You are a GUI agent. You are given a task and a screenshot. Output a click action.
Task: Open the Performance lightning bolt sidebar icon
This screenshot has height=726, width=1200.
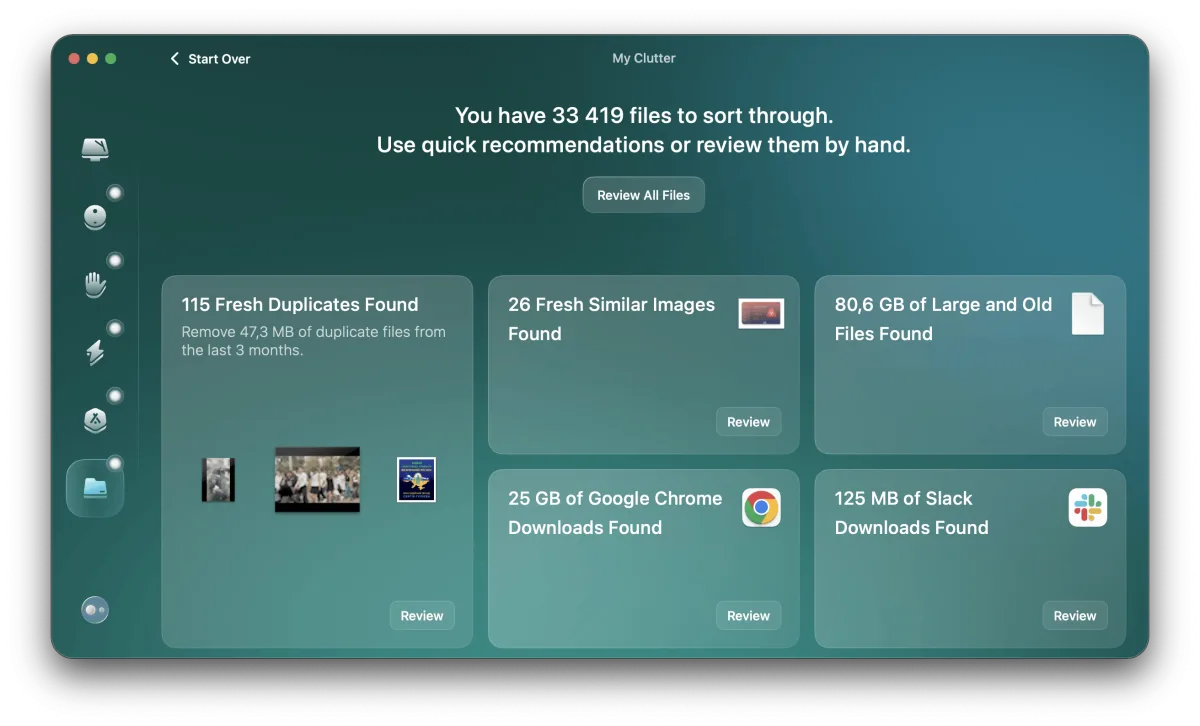(95, 351)
